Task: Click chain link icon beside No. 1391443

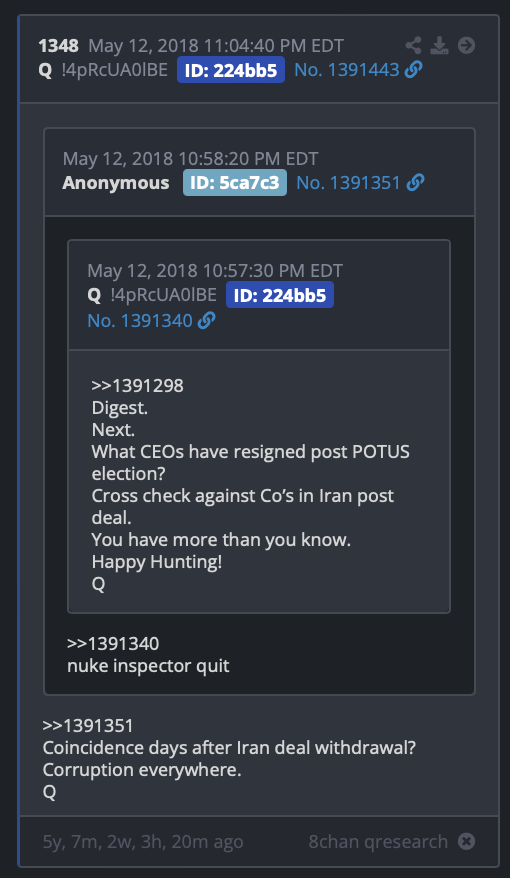Action: [x=413, y=70]
